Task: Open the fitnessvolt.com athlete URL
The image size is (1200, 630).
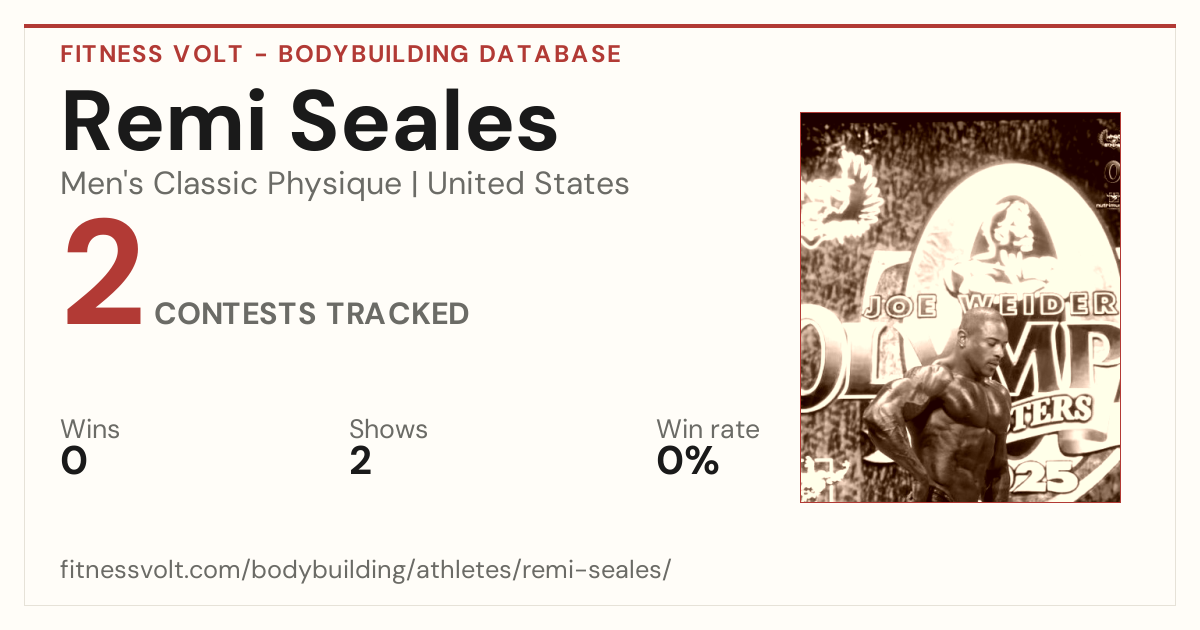Action: pyautogui.click(x=365, y=570)
